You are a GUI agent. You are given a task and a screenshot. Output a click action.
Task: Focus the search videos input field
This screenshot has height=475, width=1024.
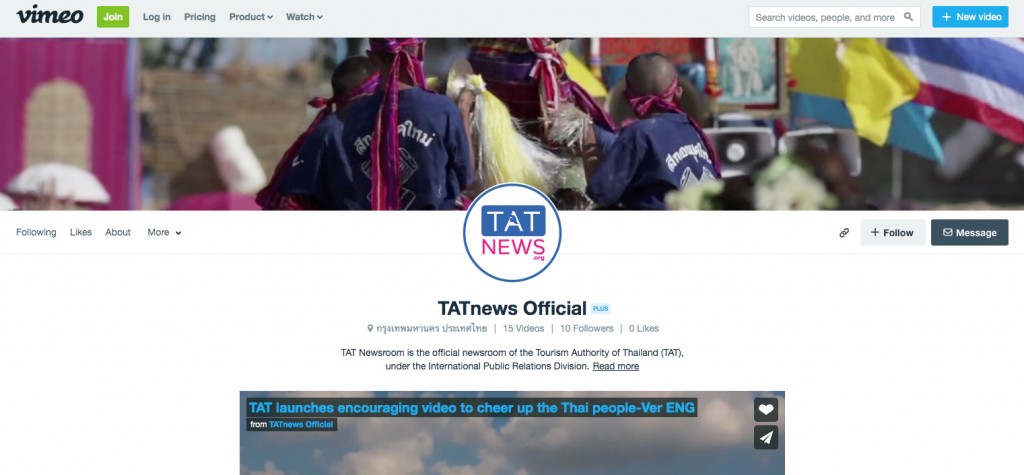coord(825,17)
